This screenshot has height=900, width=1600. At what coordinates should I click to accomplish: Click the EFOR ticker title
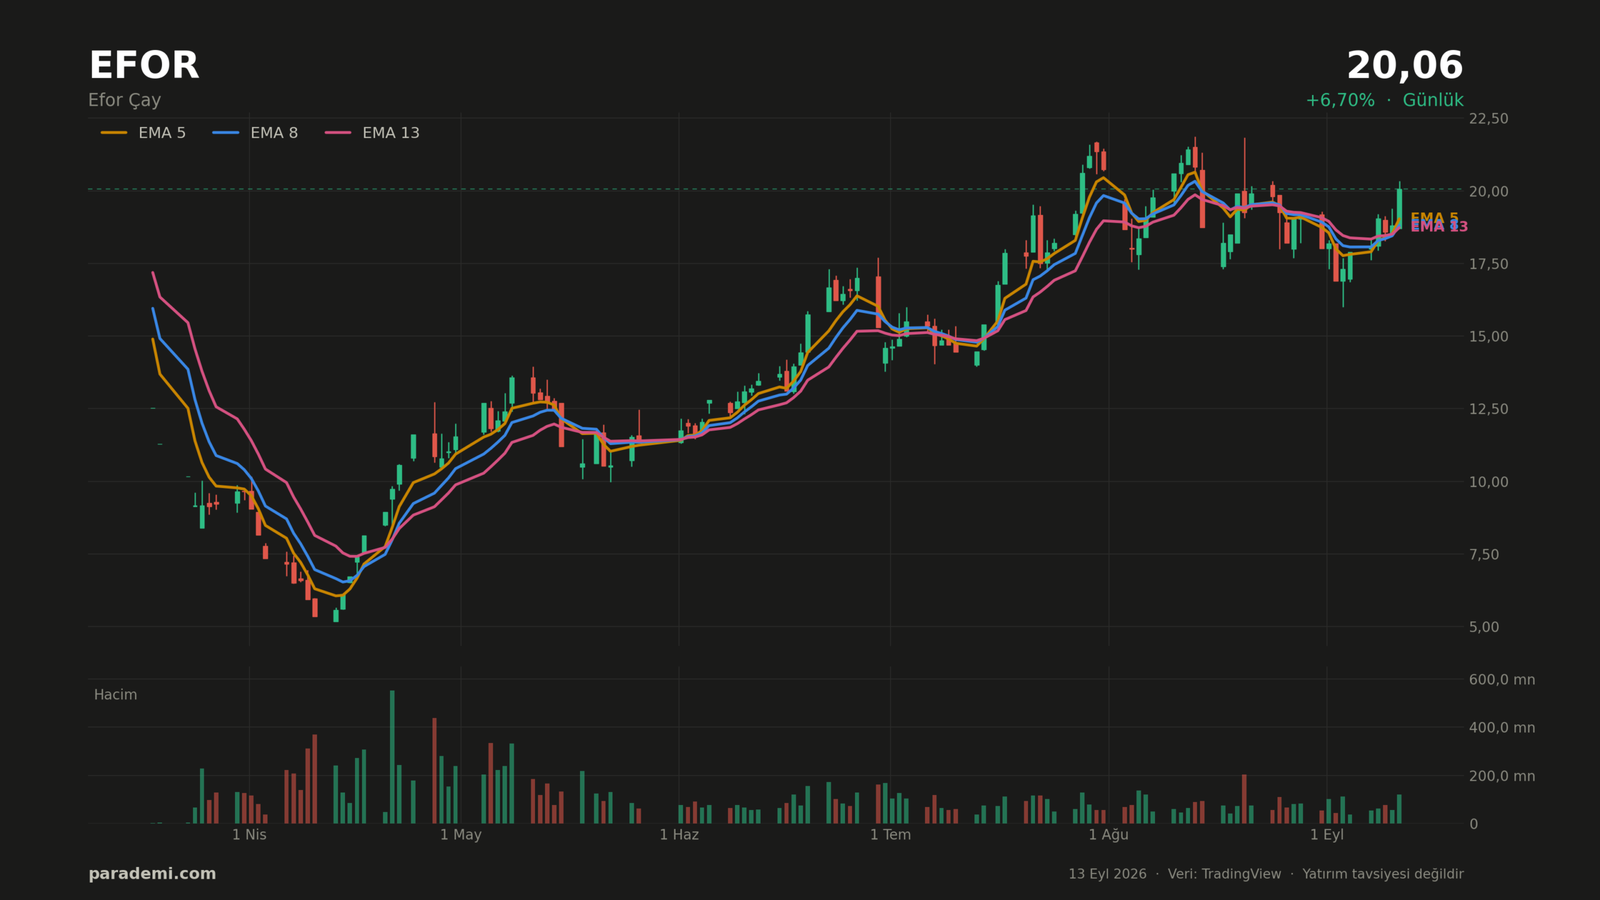144,66
